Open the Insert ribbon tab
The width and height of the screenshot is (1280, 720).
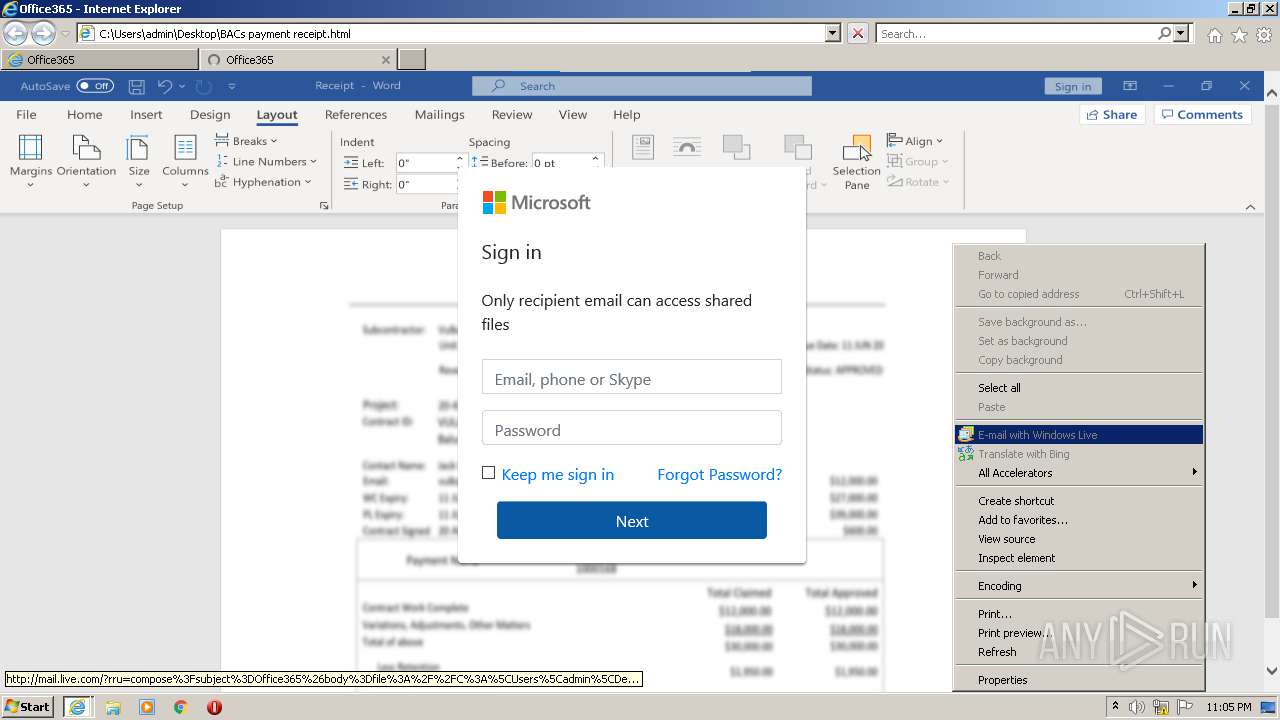[146, 114]
